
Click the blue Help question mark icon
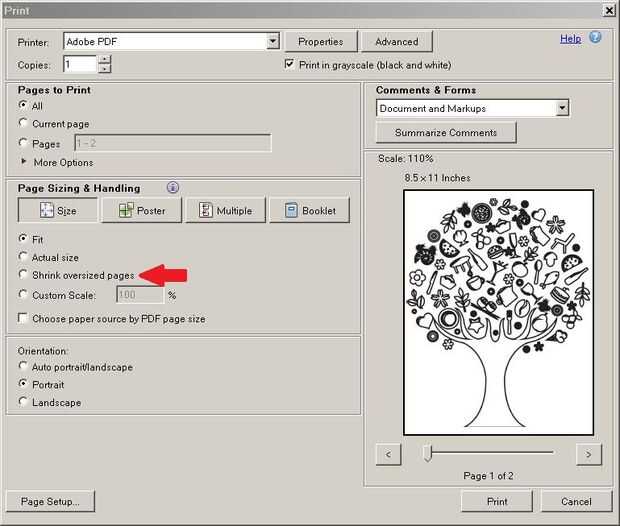pos(595,38)
